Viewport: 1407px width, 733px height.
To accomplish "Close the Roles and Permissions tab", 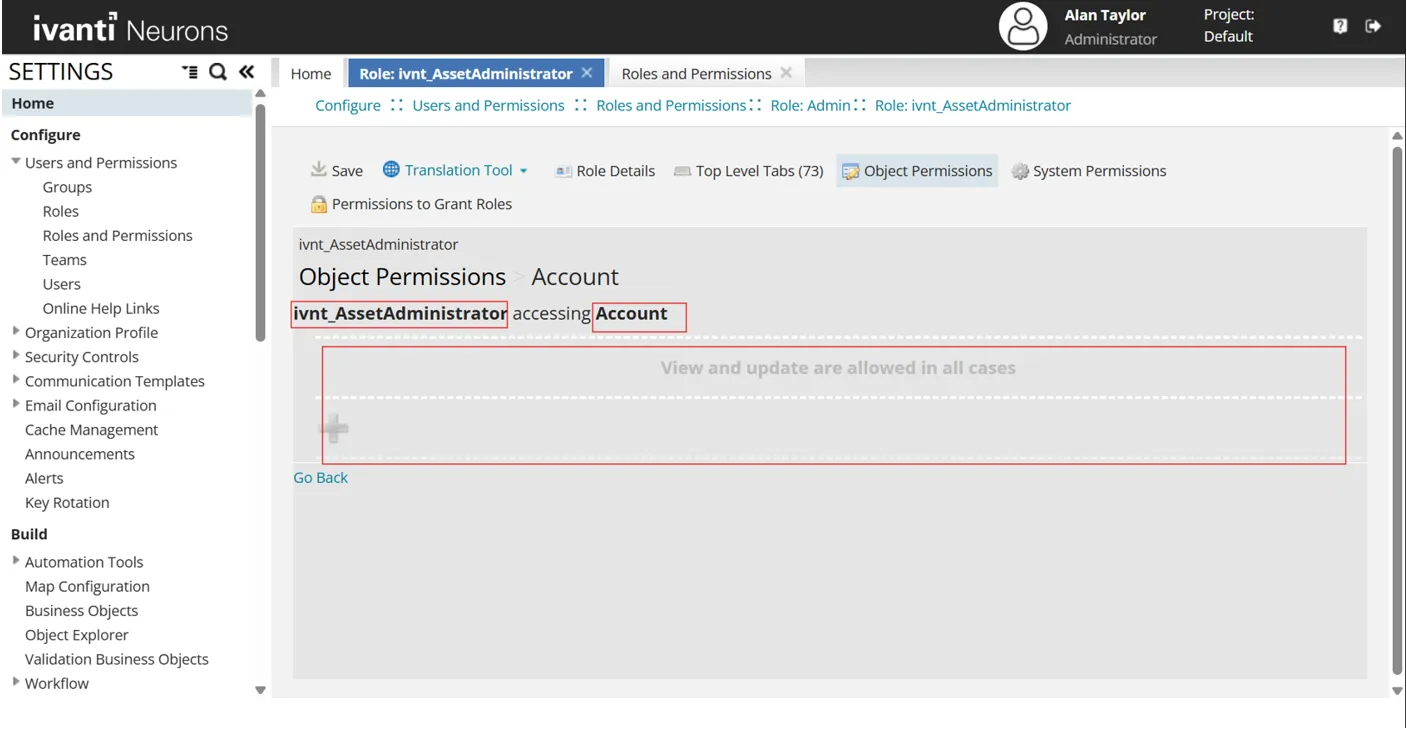I will [786, 73].
